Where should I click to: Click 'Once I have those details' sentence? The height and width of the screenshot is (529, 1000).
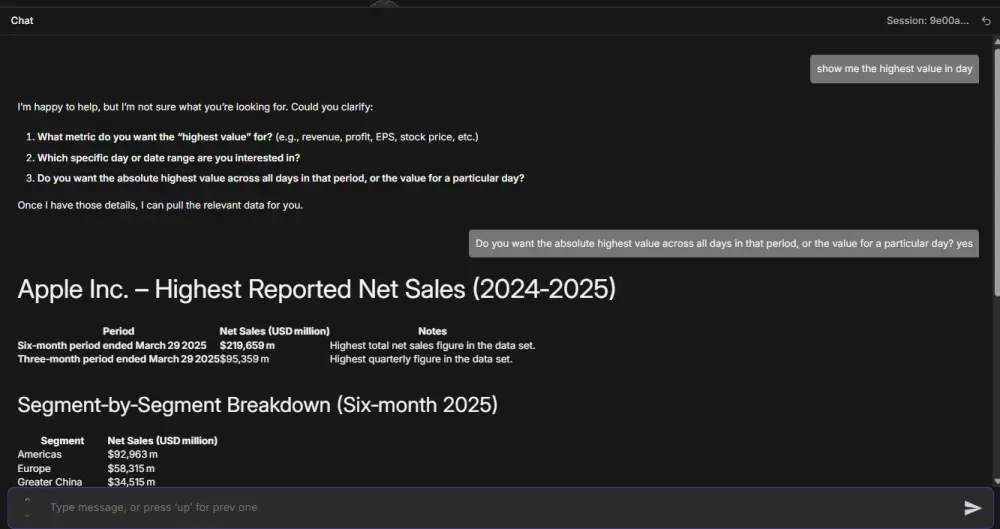coord(160,205)
